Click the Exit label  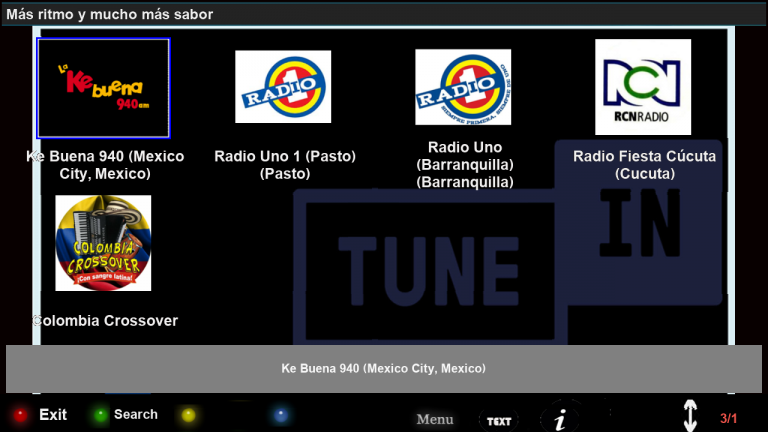(x=53, y=415)
